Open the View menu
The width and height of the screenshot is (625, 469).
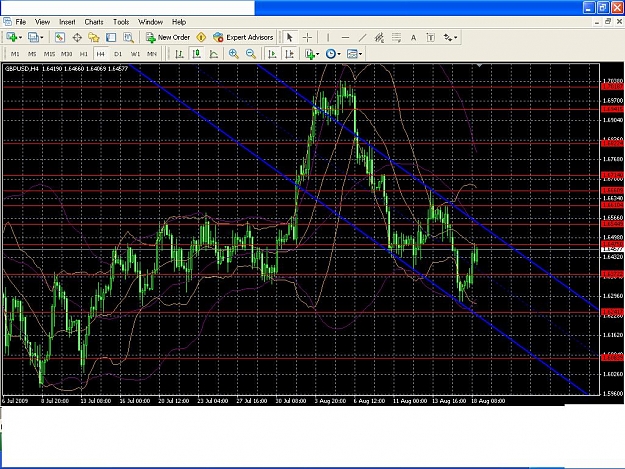tap(42, 22)
